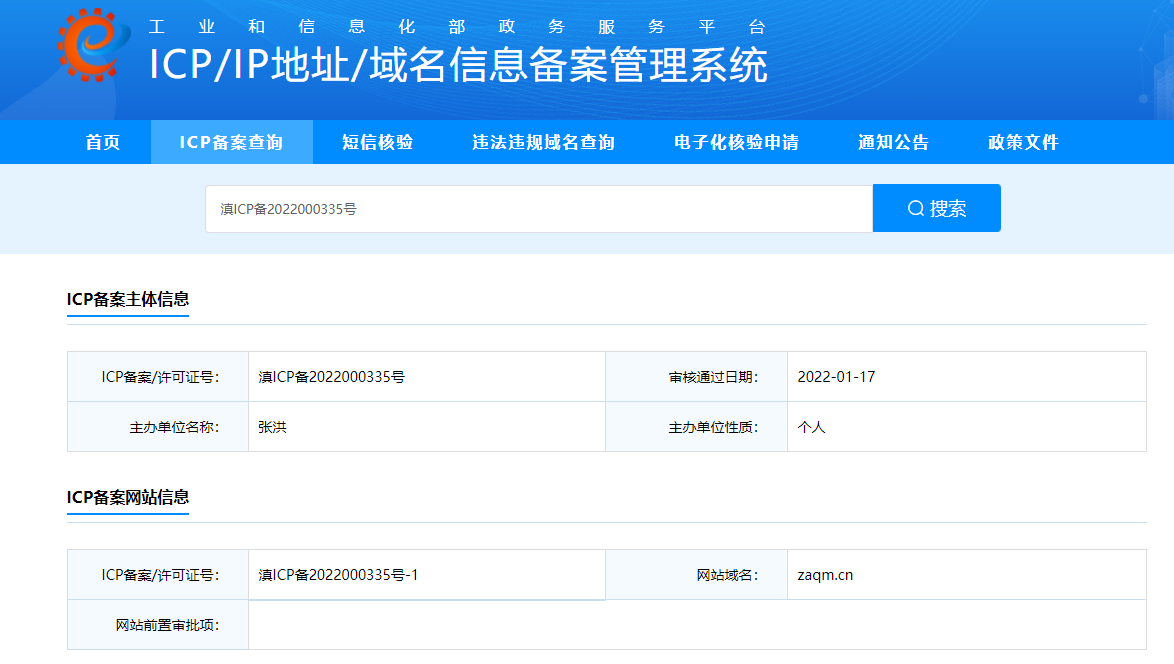This screenshot has width=1174, height=664.
Task: Go to 电子化核验申请 page
Action: [736, 142]
